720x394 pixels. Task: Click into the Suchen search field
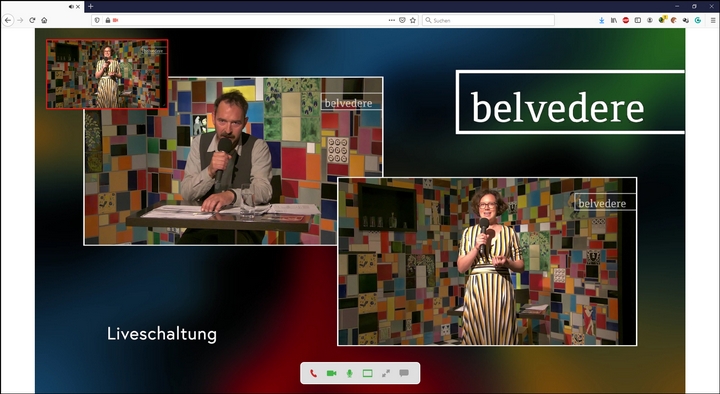[x=488, y=20]
